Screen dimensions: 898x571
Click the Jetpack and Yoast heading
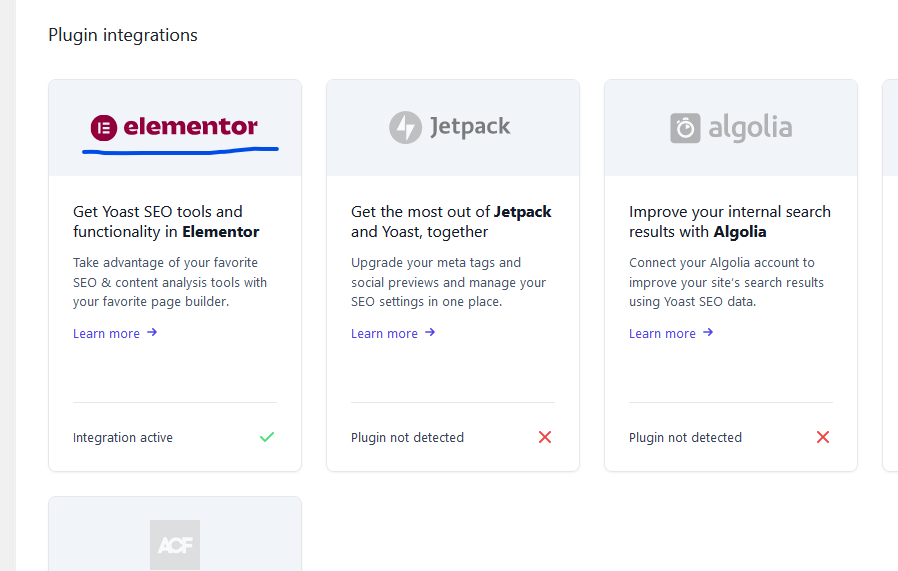tap(451, 222)
